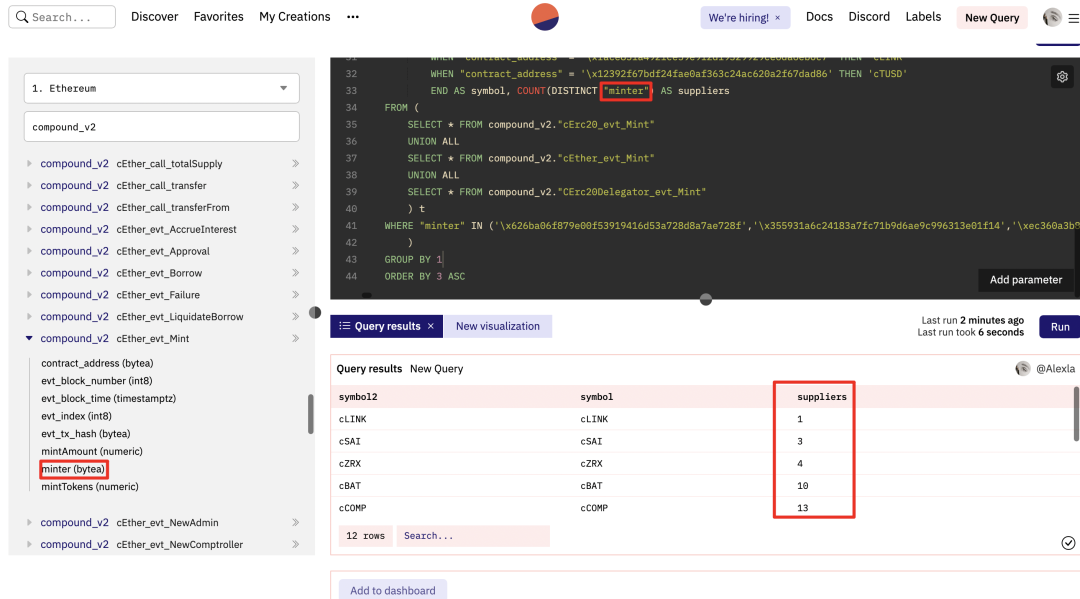Insert cEther_call_transfer table via double-arrow
Viewport: 1080px width, 599px height.
[x=295, y=186]
